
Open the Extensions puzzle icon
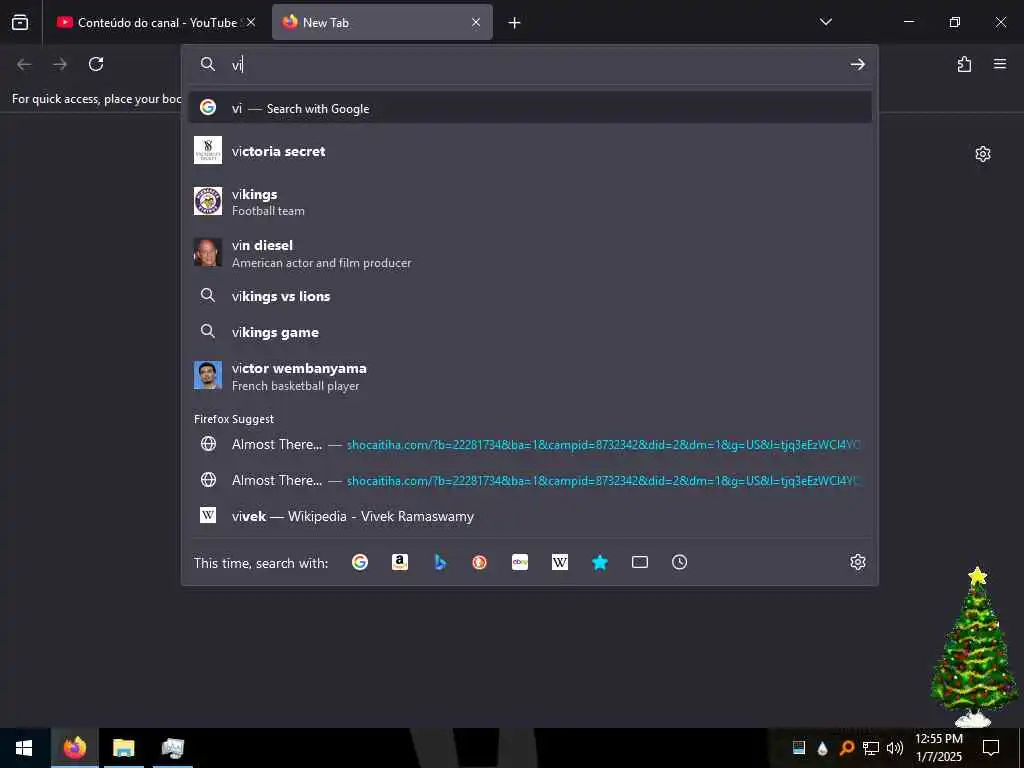tap(964, 64)
